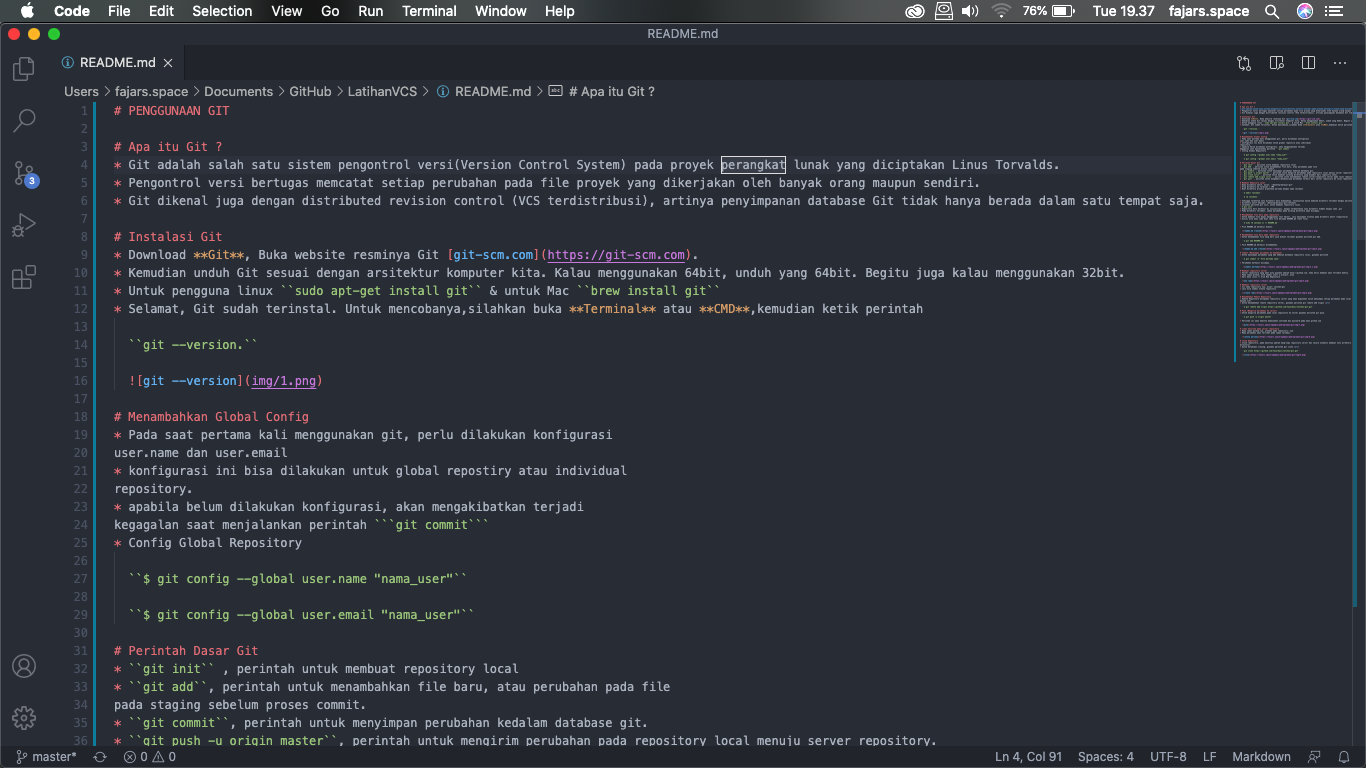Change end of line sequence LF
Image resolution: width=1366 pixels, height=768 pixels.
click(1209, 757)
